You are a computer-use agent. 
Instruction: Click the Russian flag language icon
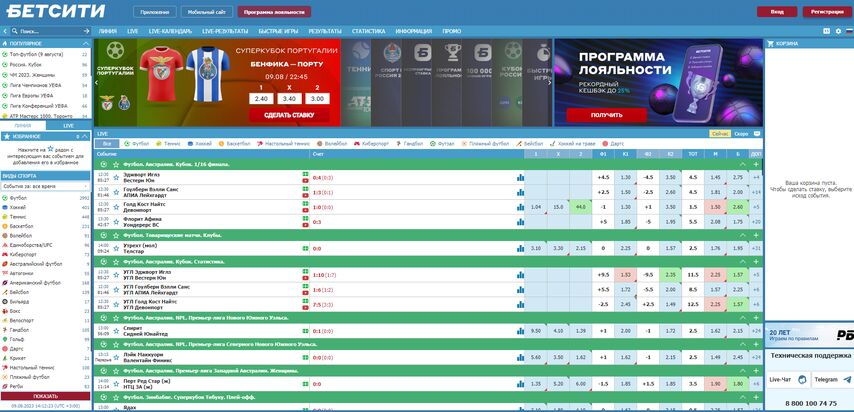coord(849,31)
